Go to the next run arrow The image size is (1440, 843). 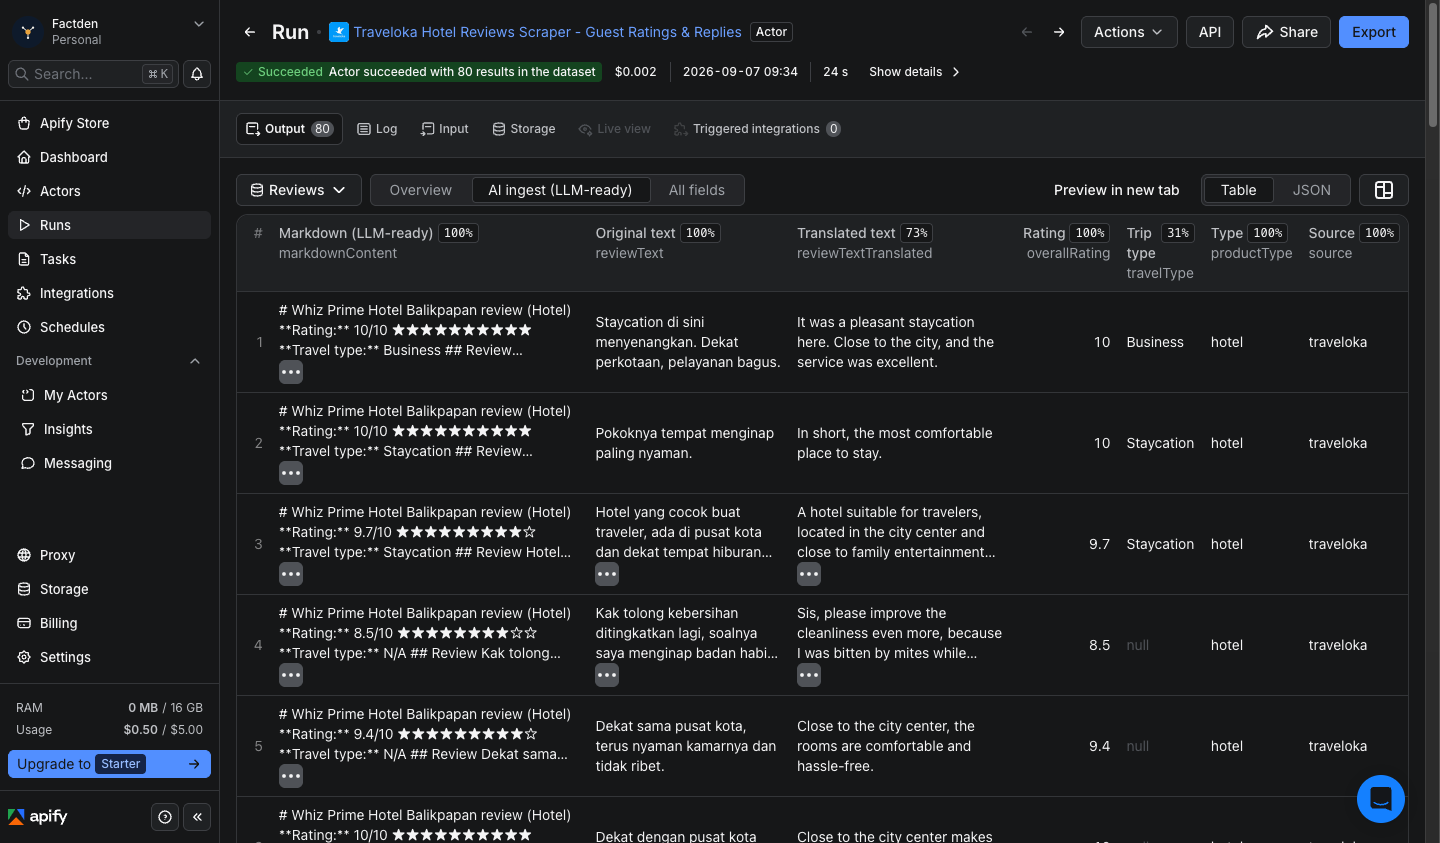point(1059,32)
